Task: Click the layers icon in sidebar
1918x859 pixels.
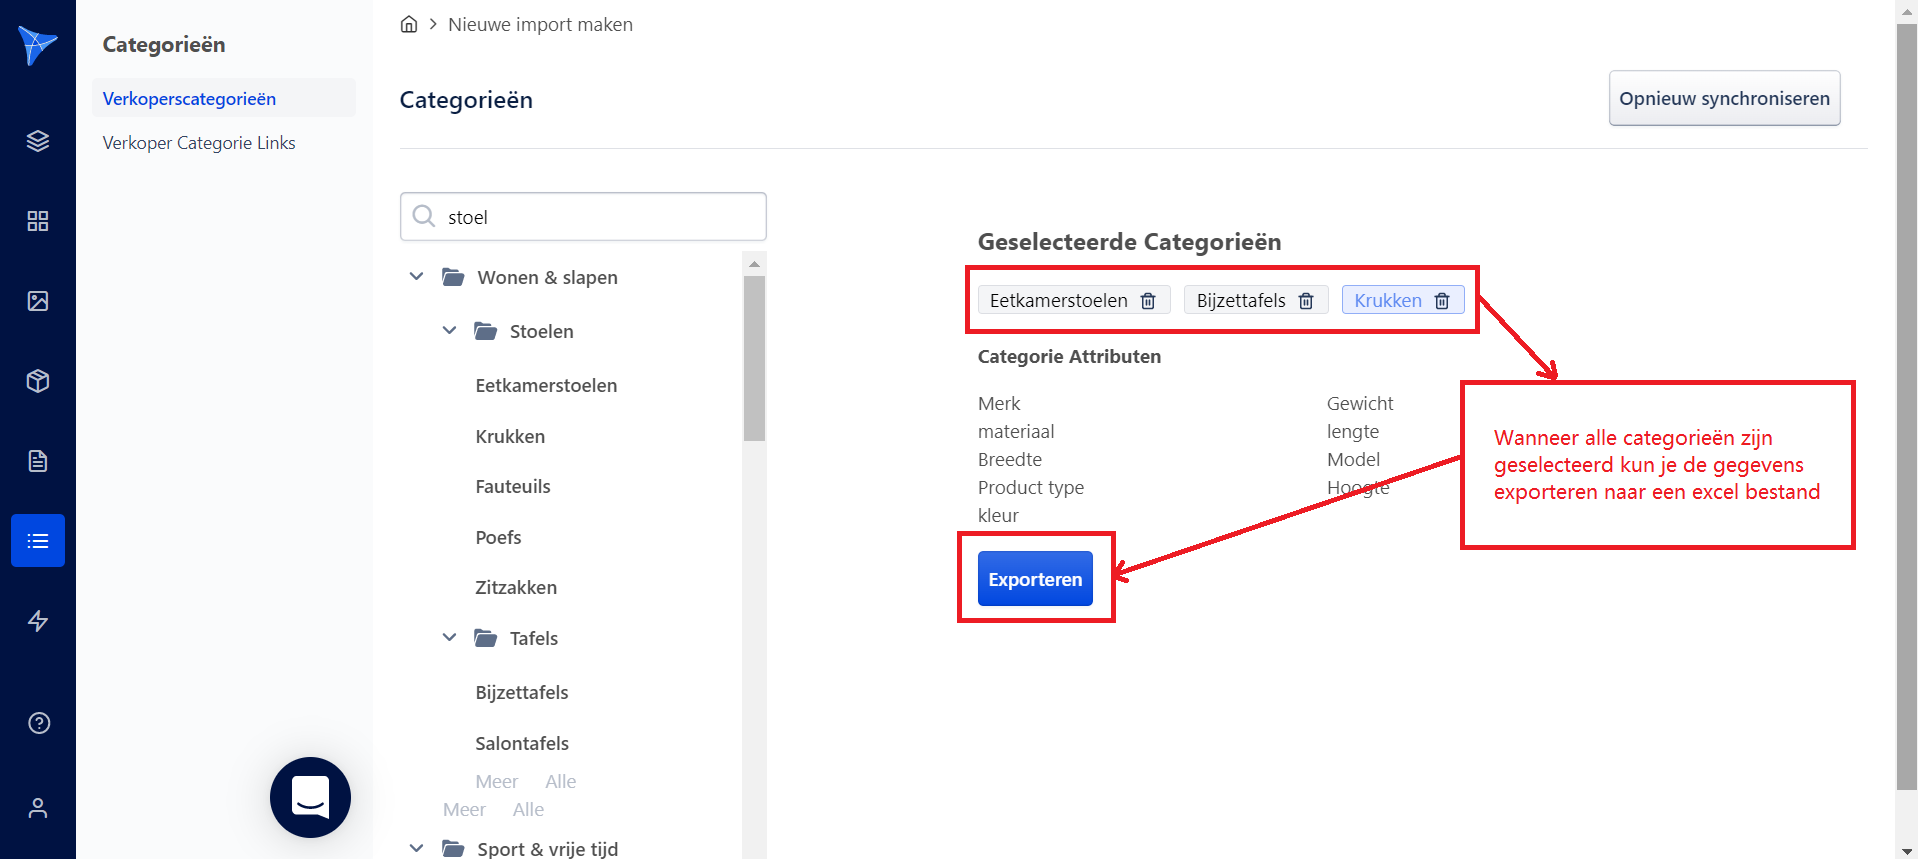Action: (38, 141)
